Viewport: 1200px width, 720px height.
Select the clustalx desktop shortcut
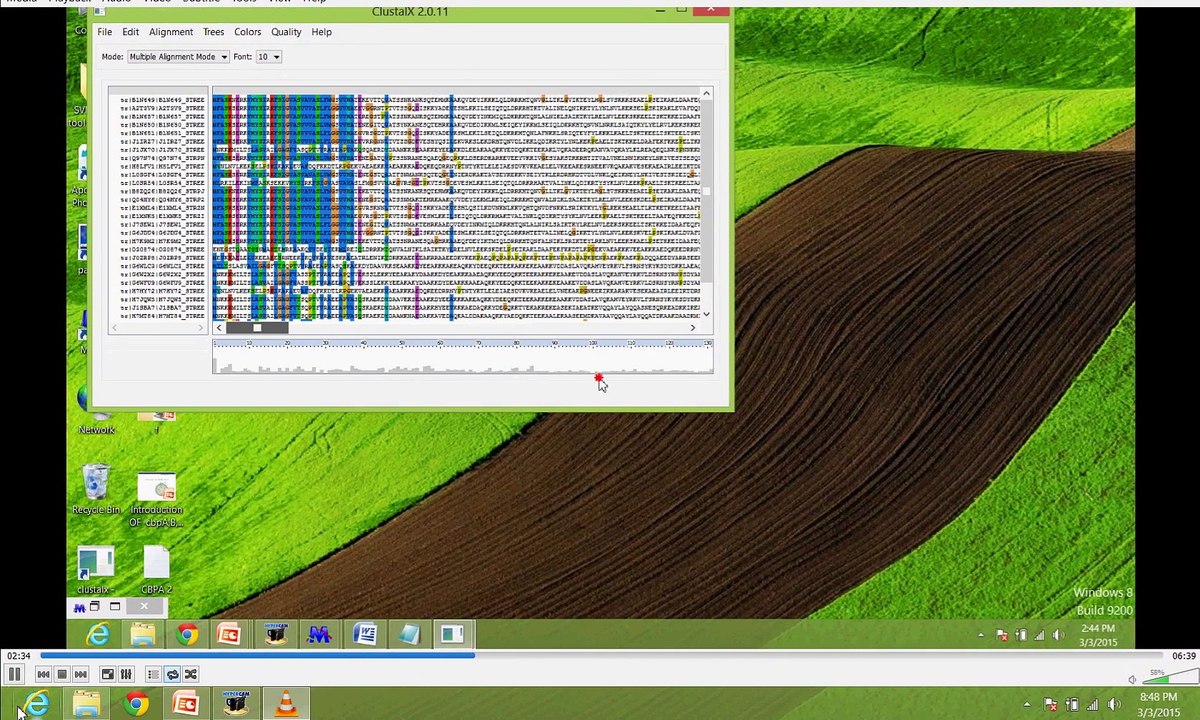94,571
